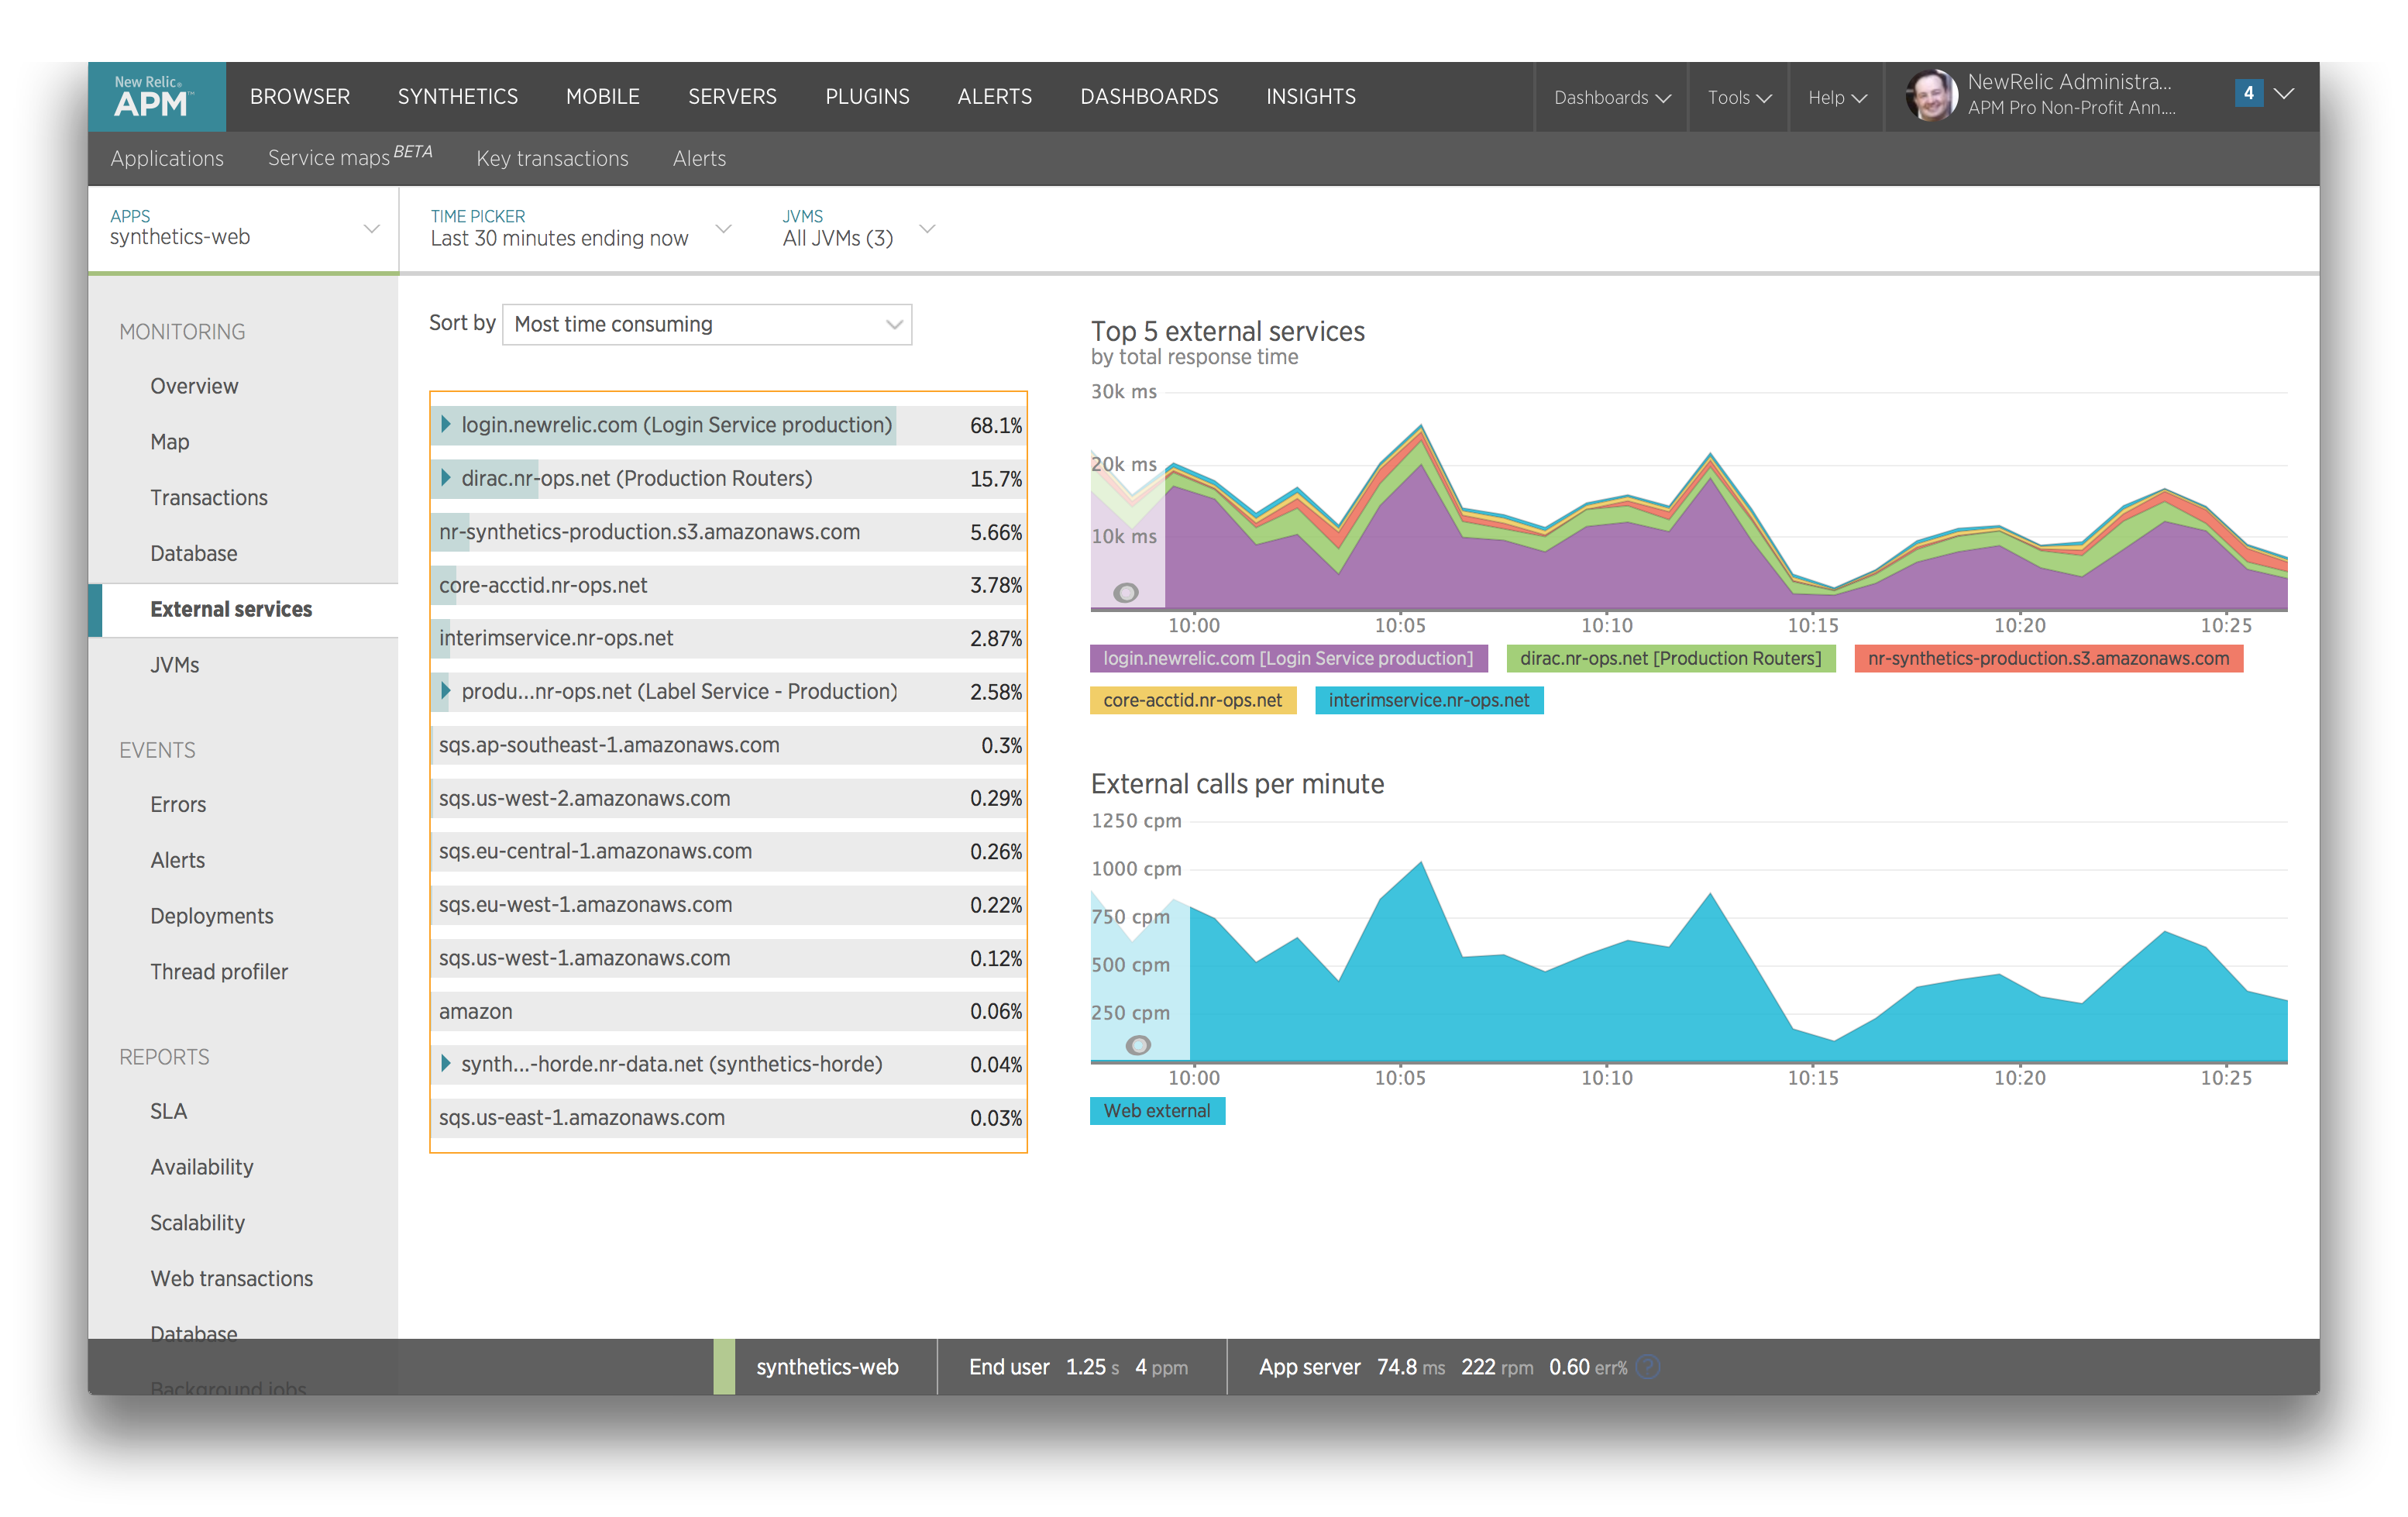Open PLUGINS product tab

click(x=867, y=96)
